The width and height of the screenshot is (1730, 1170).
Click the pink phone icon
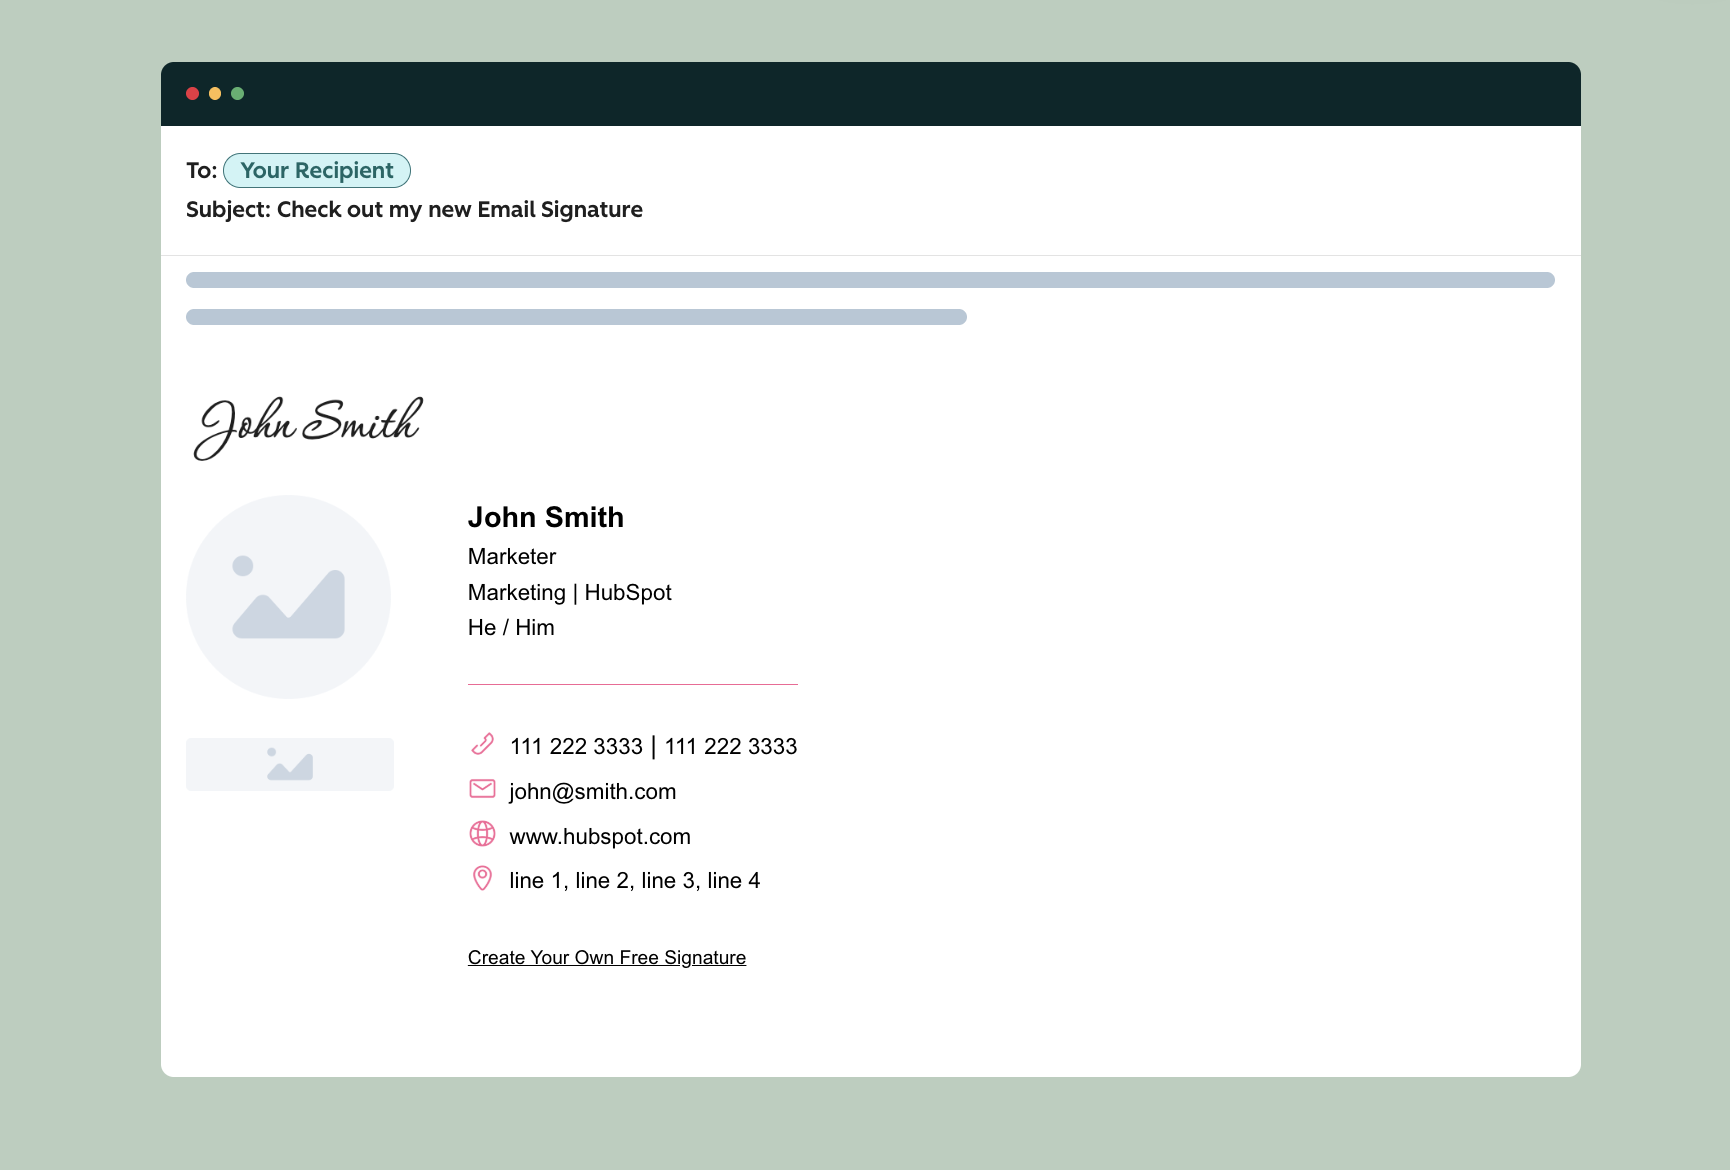(482, 744)
